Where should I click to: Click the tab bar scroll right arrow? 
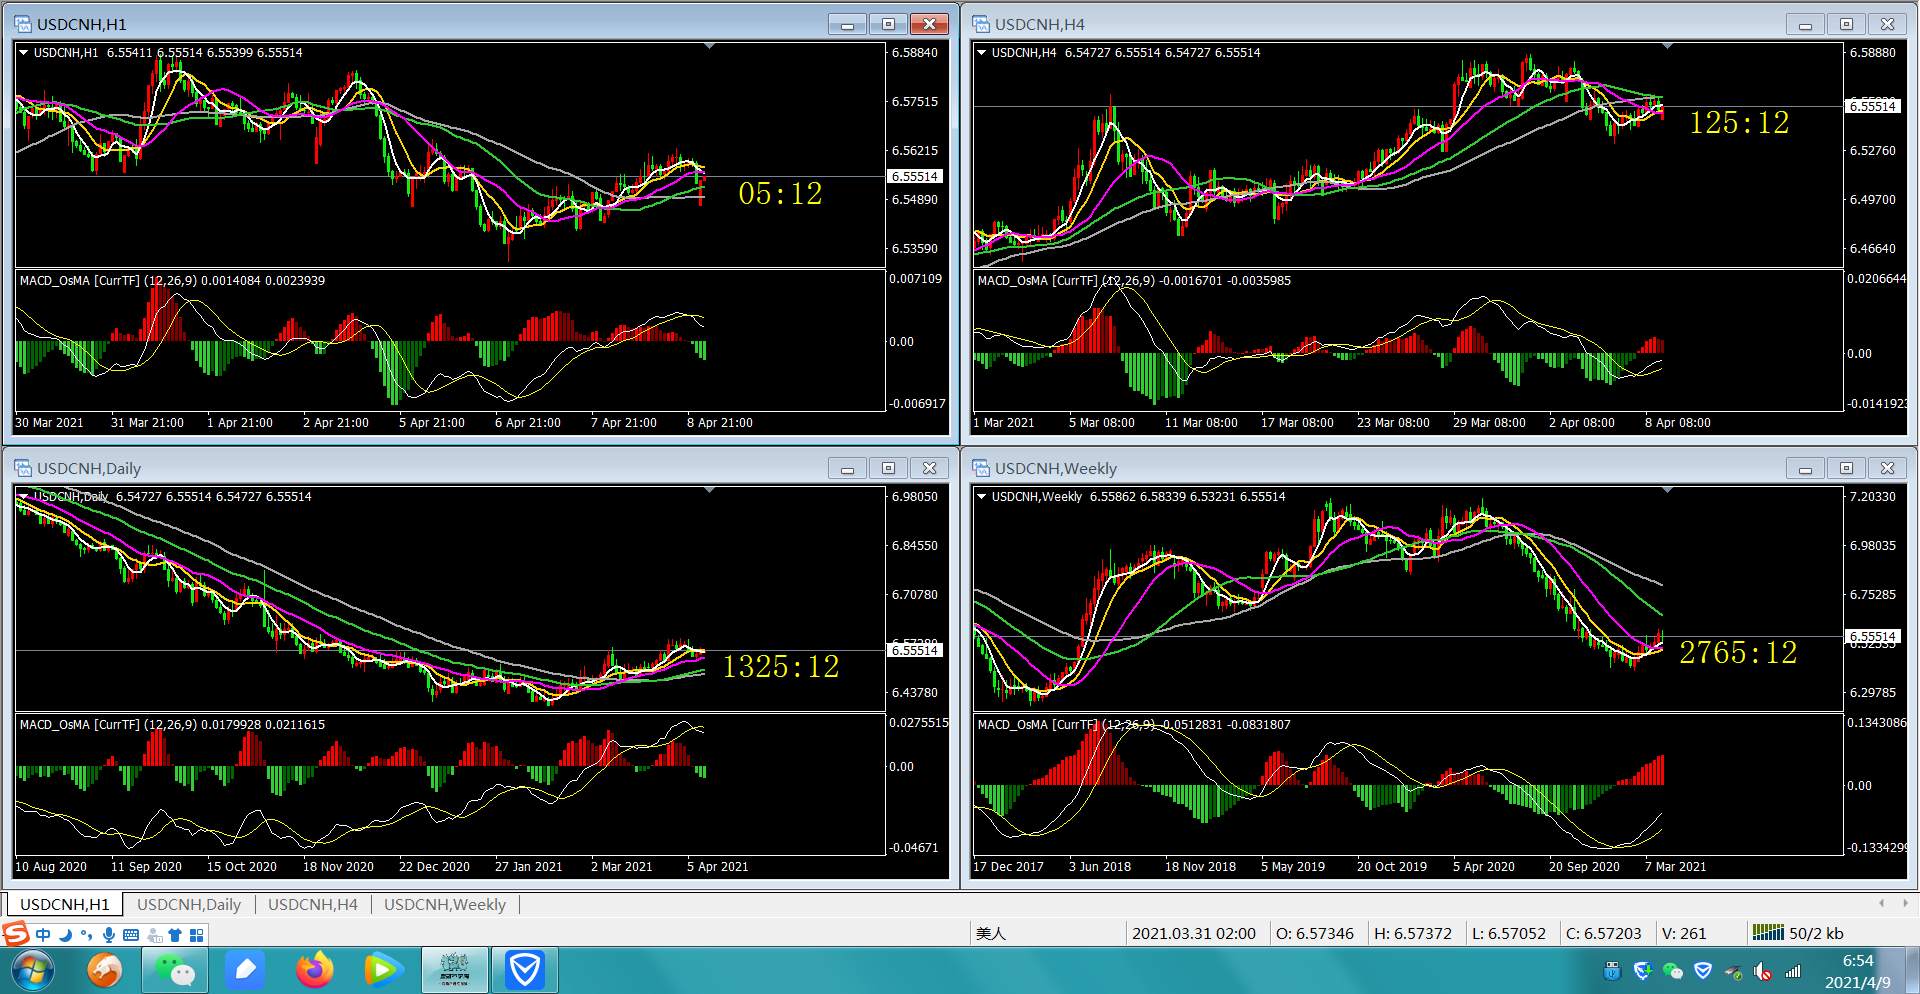coord(1905,903)
